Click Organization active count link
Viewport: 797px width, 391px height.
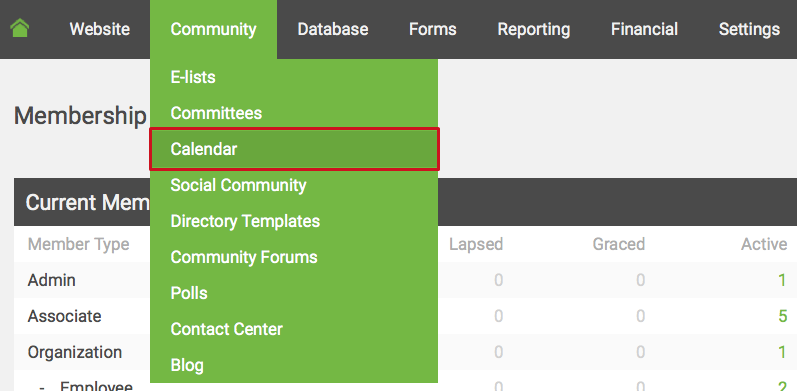(782, 352)
